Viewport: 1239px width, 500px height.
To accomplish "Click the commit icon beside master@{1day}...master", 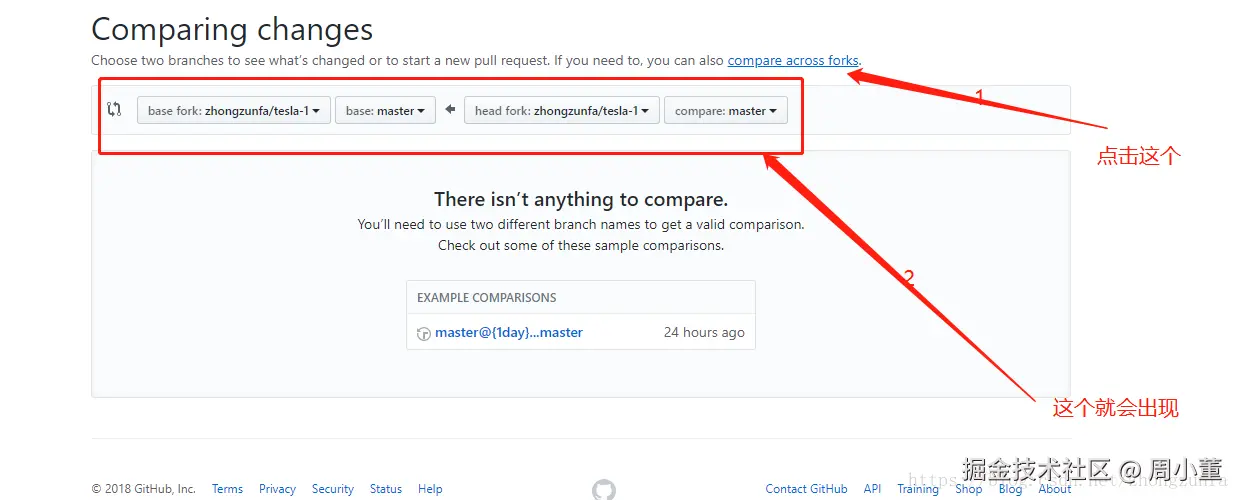I will tap(424, 333).
